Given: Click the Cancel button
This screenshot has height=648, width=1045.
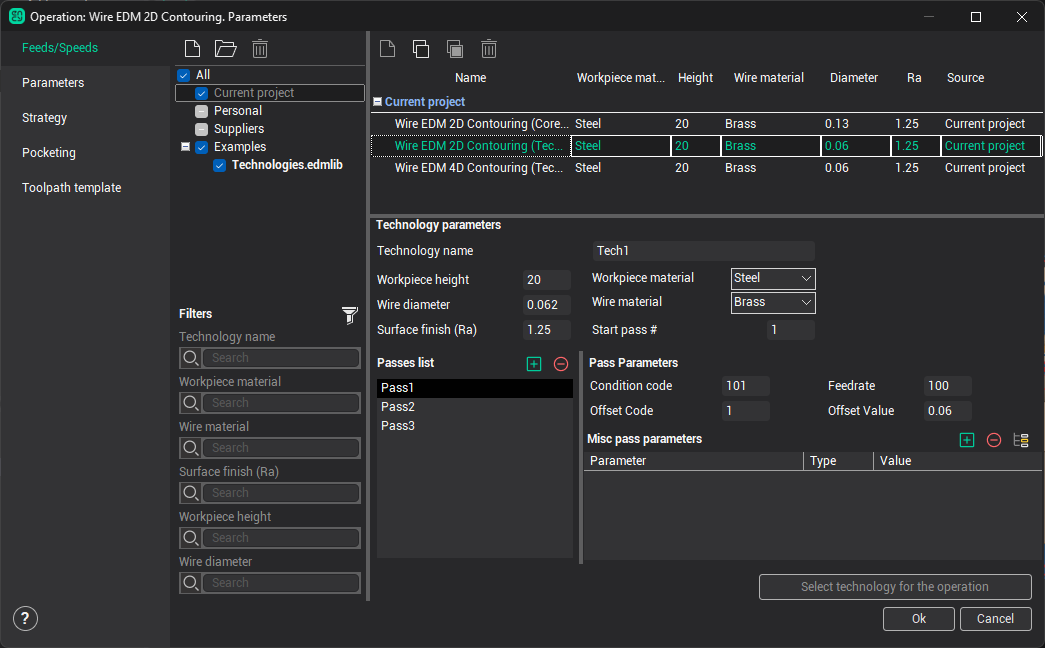Looking at the screenshot, I should coord(995,619).
